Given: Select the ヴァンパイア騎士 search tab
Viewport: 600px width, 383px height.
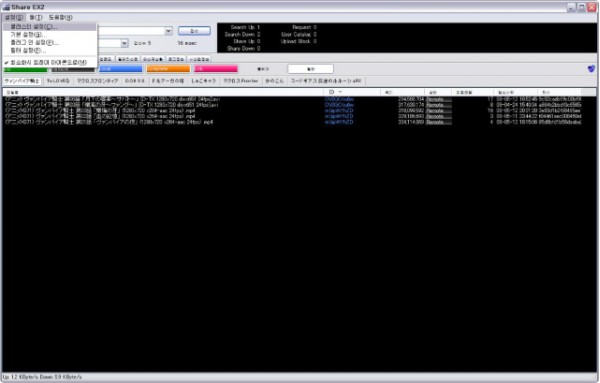Looking at the screenshot, I should [x=22, y=81].
